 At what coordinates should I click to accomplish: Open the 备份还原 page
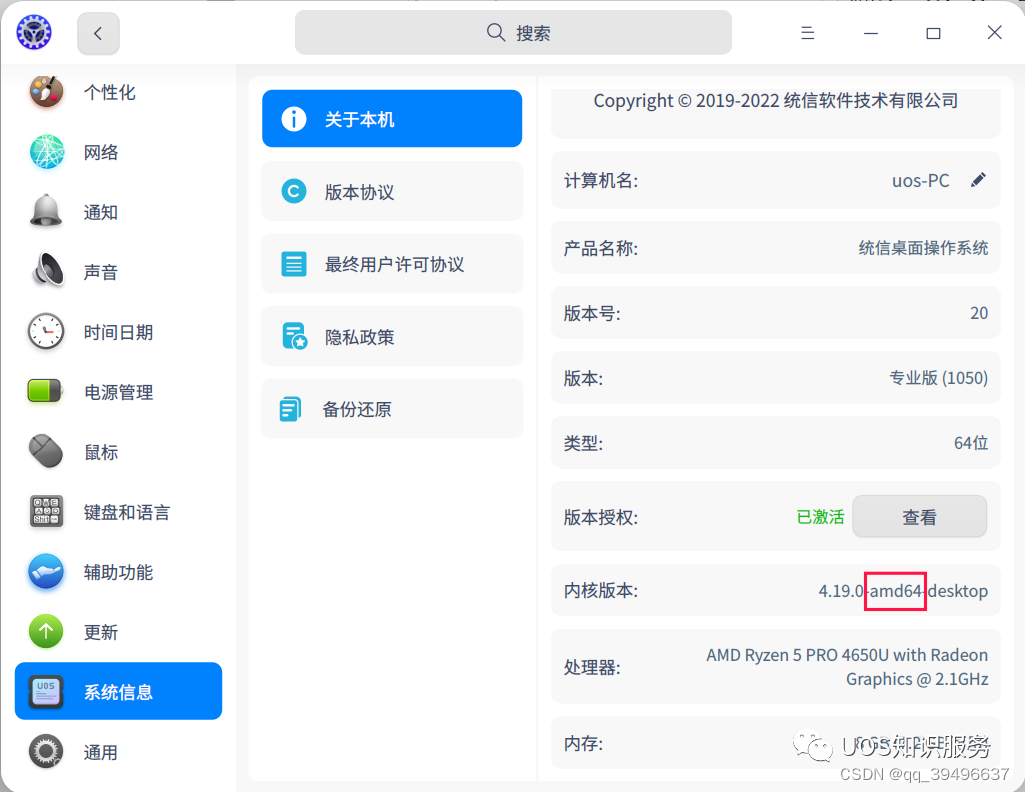pos(391,408)
